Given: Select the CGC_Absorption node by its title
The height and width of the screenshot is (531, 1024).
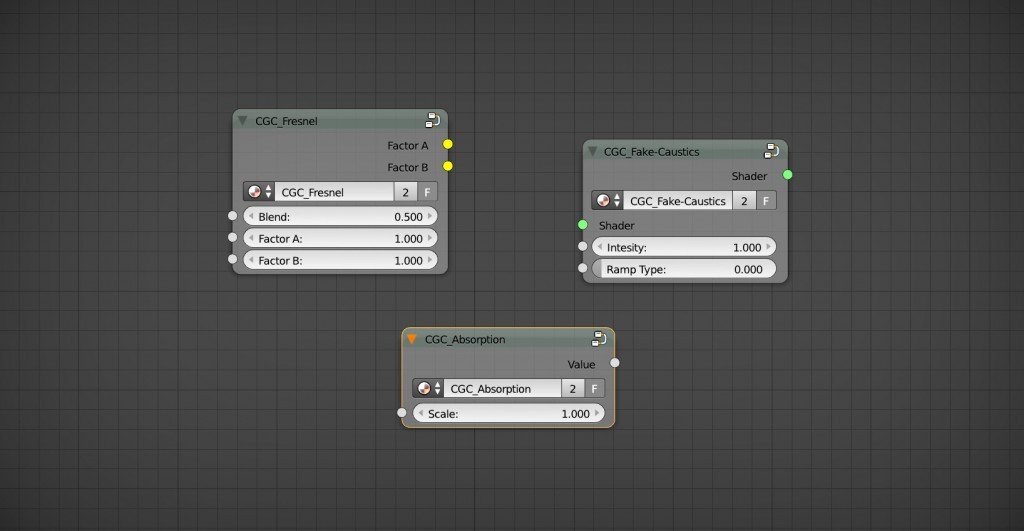Looking at the screenshot, I should point(465,339).
